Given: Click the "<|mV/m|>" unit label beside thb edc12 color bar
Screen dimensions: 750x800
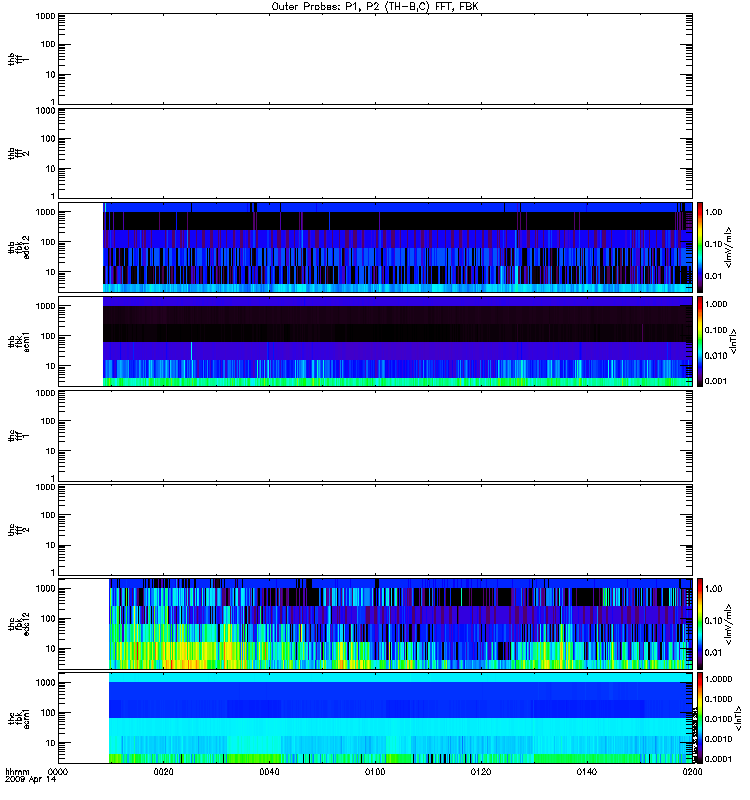Looking at the screenshot, I should (729, 247).
